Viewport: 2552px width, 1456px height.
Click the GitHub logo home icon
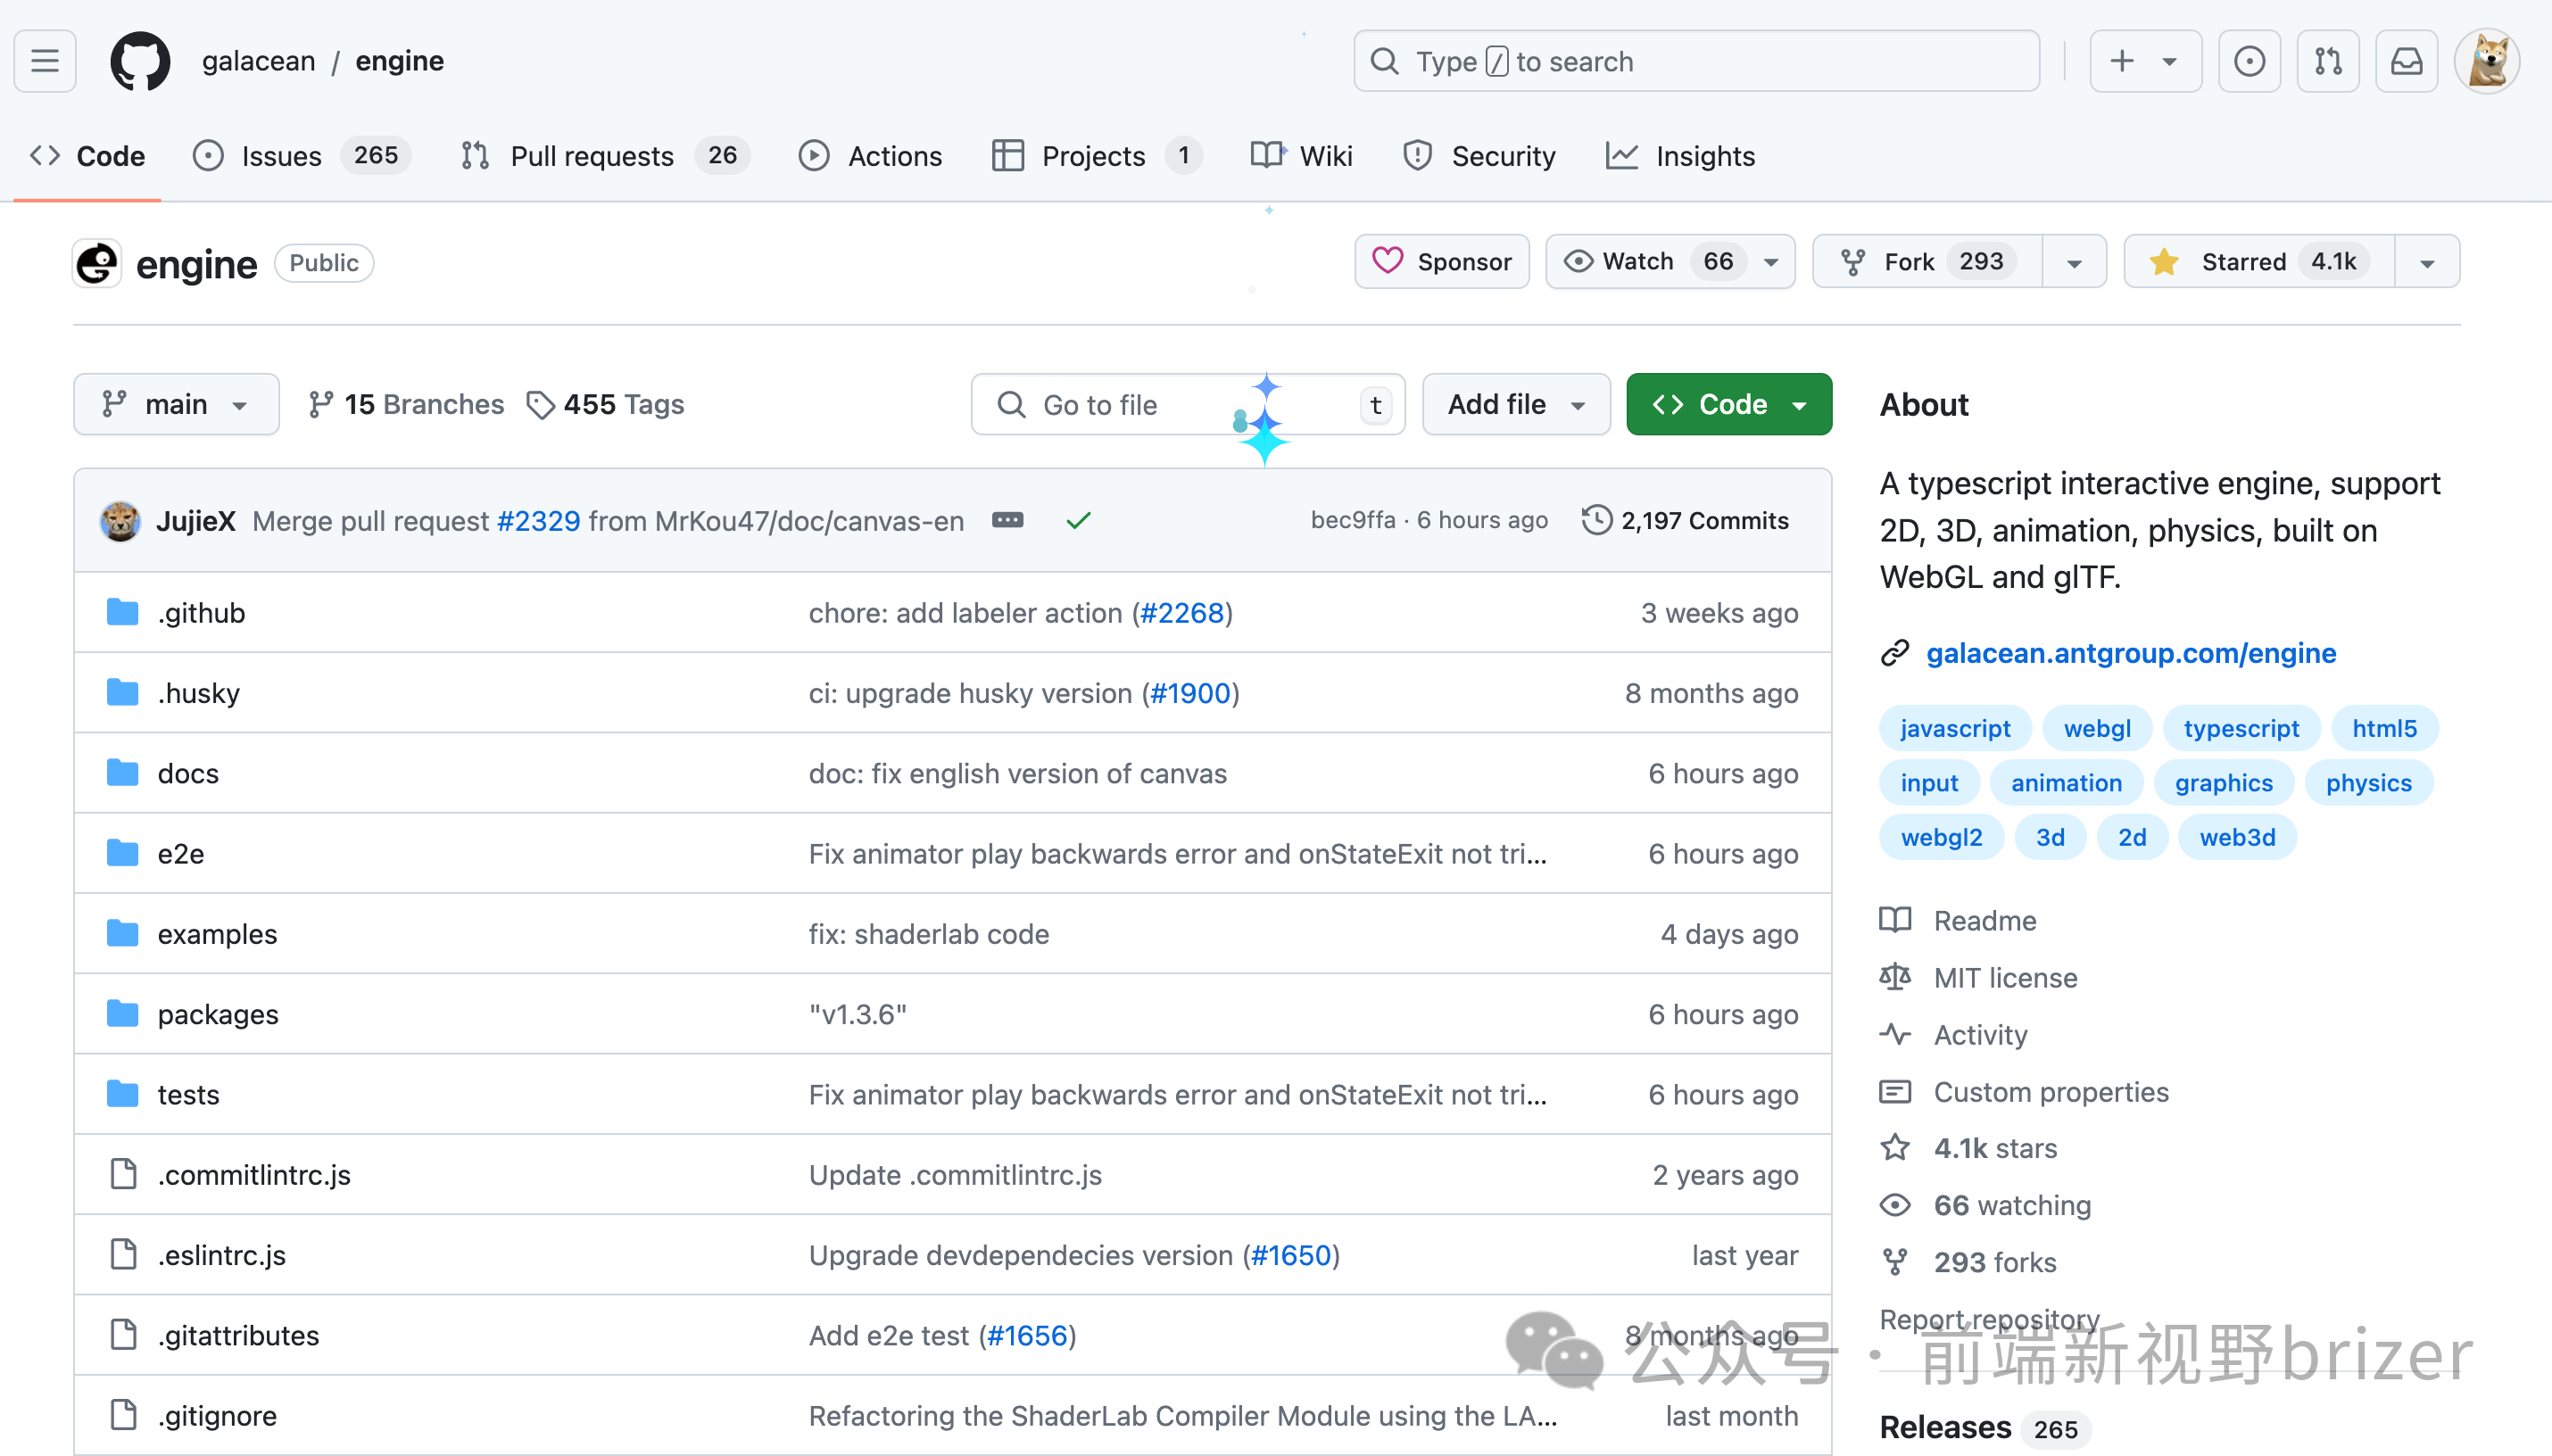[140, 61]
